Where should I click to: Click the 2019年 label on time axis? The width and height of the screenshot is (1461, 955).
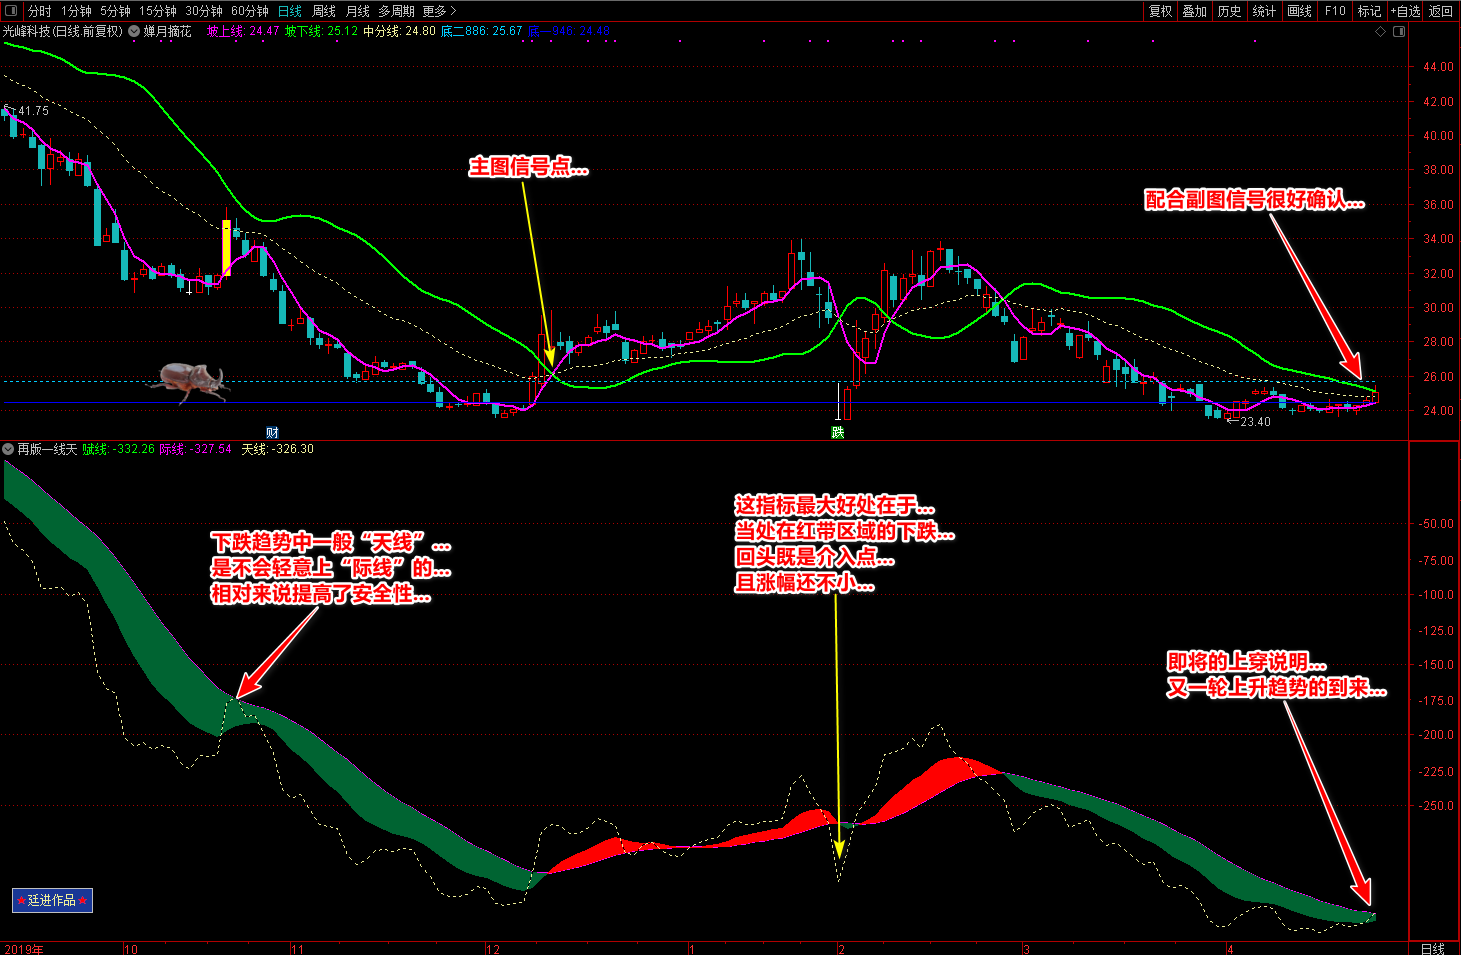[24, 949]
